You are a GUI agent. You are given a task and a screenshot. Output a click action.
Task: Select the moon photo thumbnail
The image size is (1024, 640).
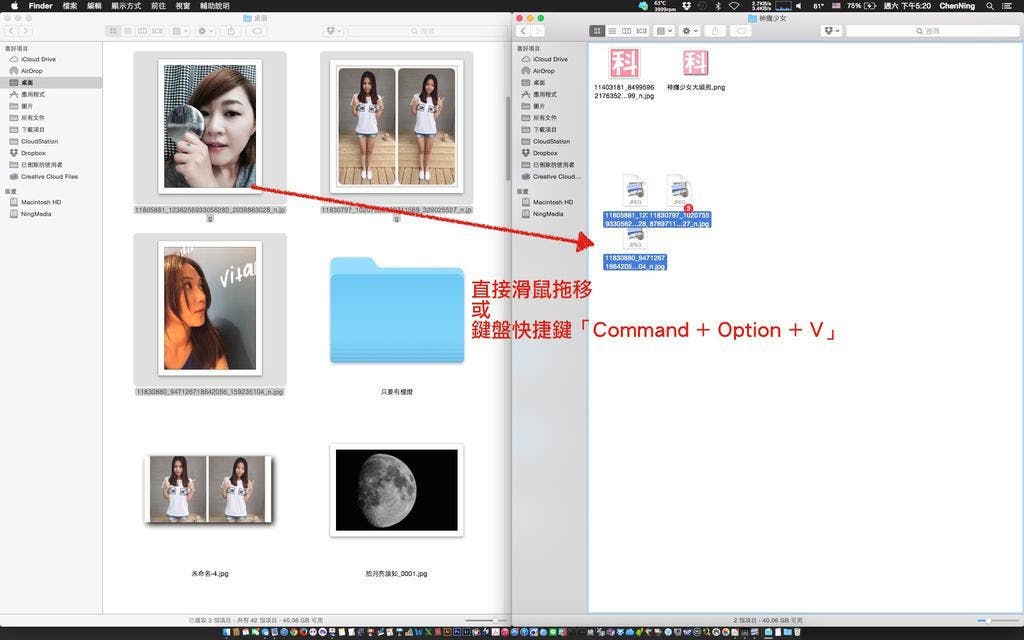[396, 490]
